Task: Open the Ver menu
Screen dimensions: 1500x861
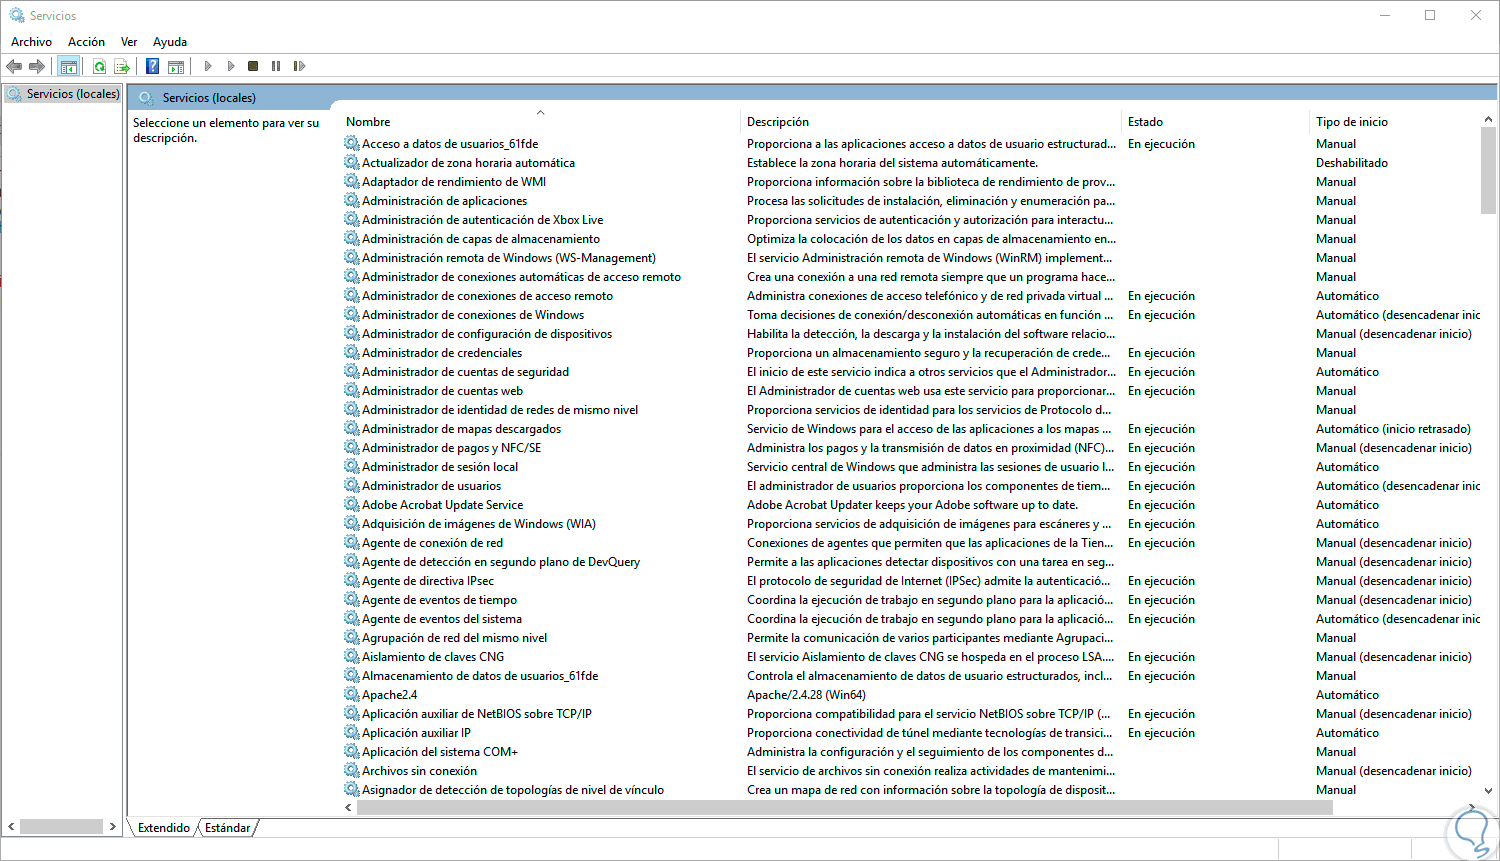Action: [x=129, y=42]
